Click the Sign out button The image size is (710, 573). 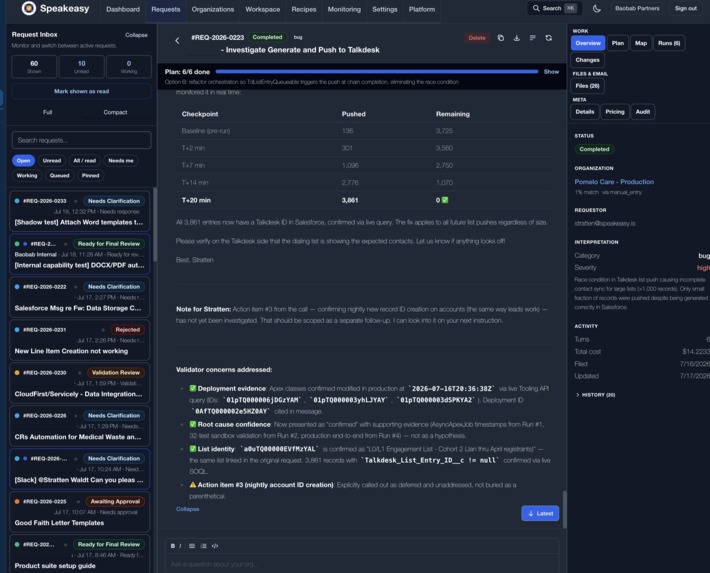click(686, 8)
